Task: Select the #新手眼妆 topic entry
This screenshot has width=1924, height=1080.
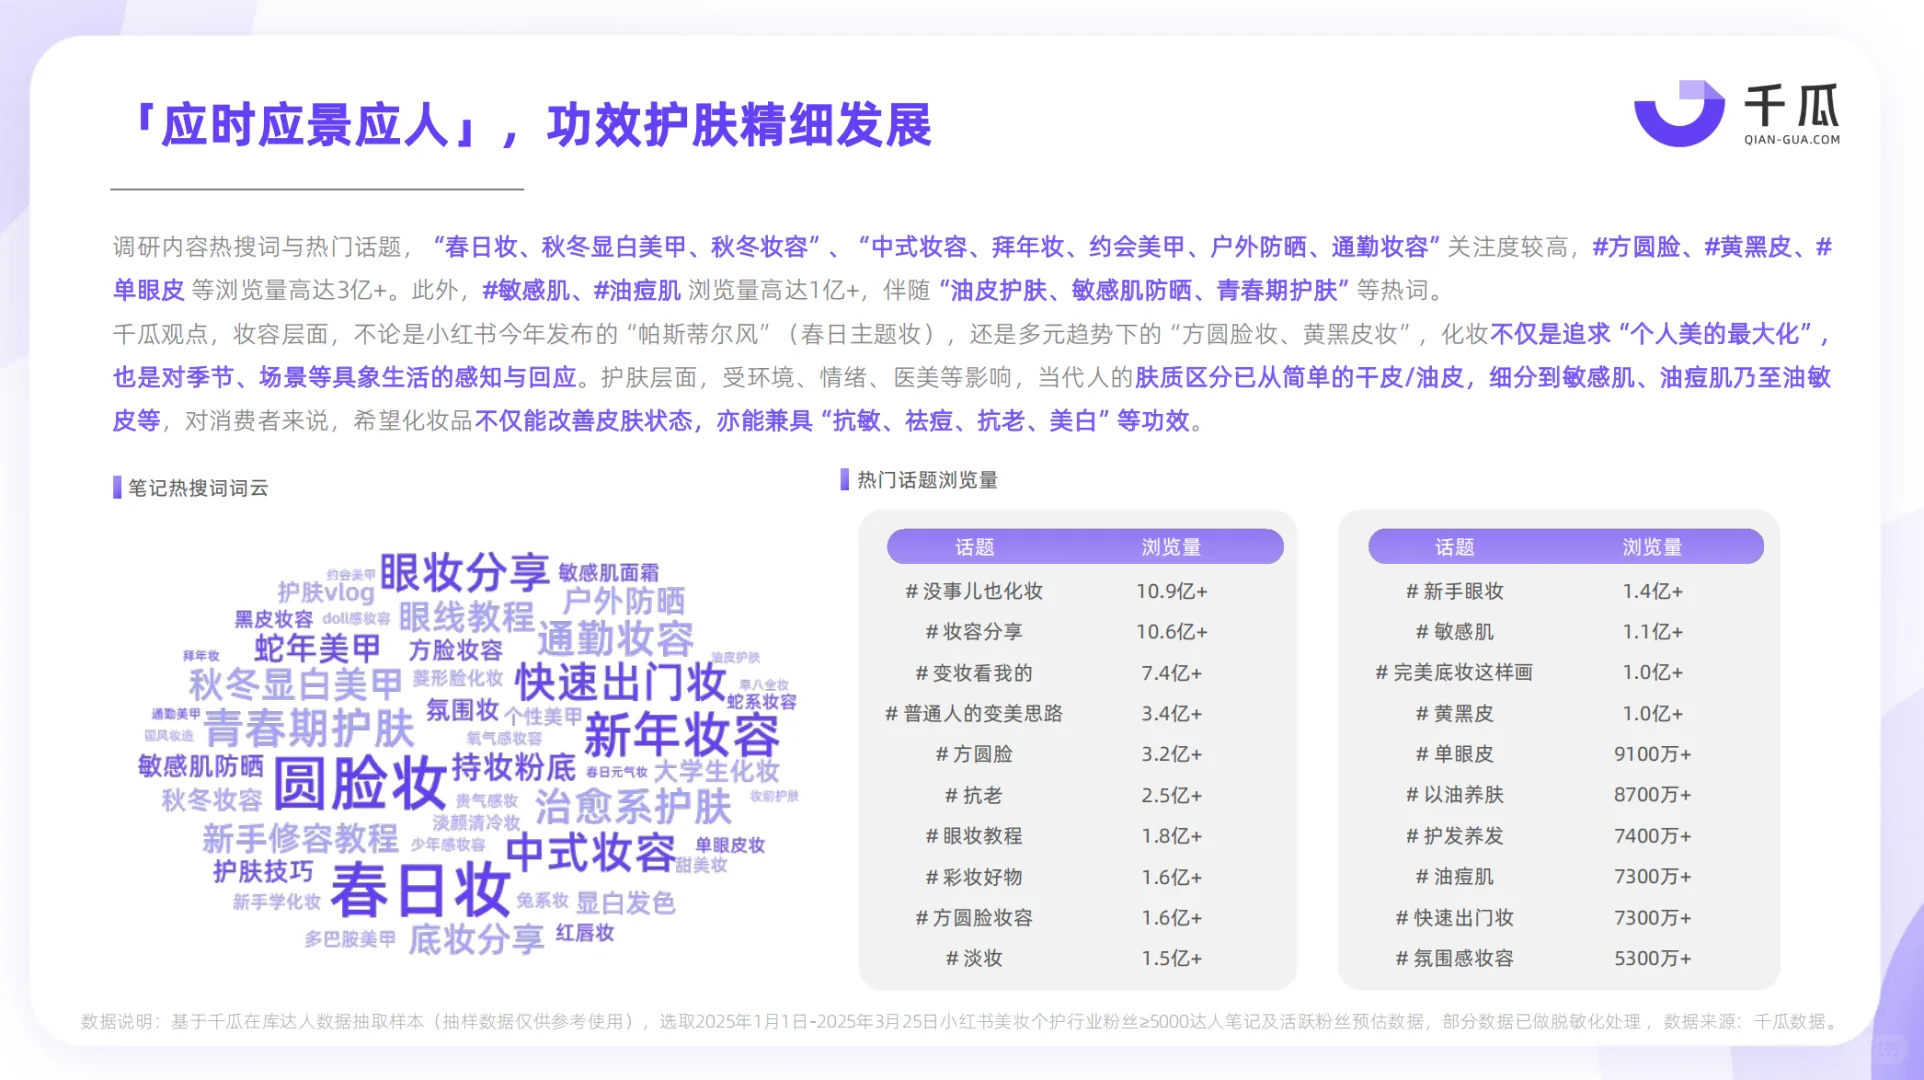Action: 1457,591
